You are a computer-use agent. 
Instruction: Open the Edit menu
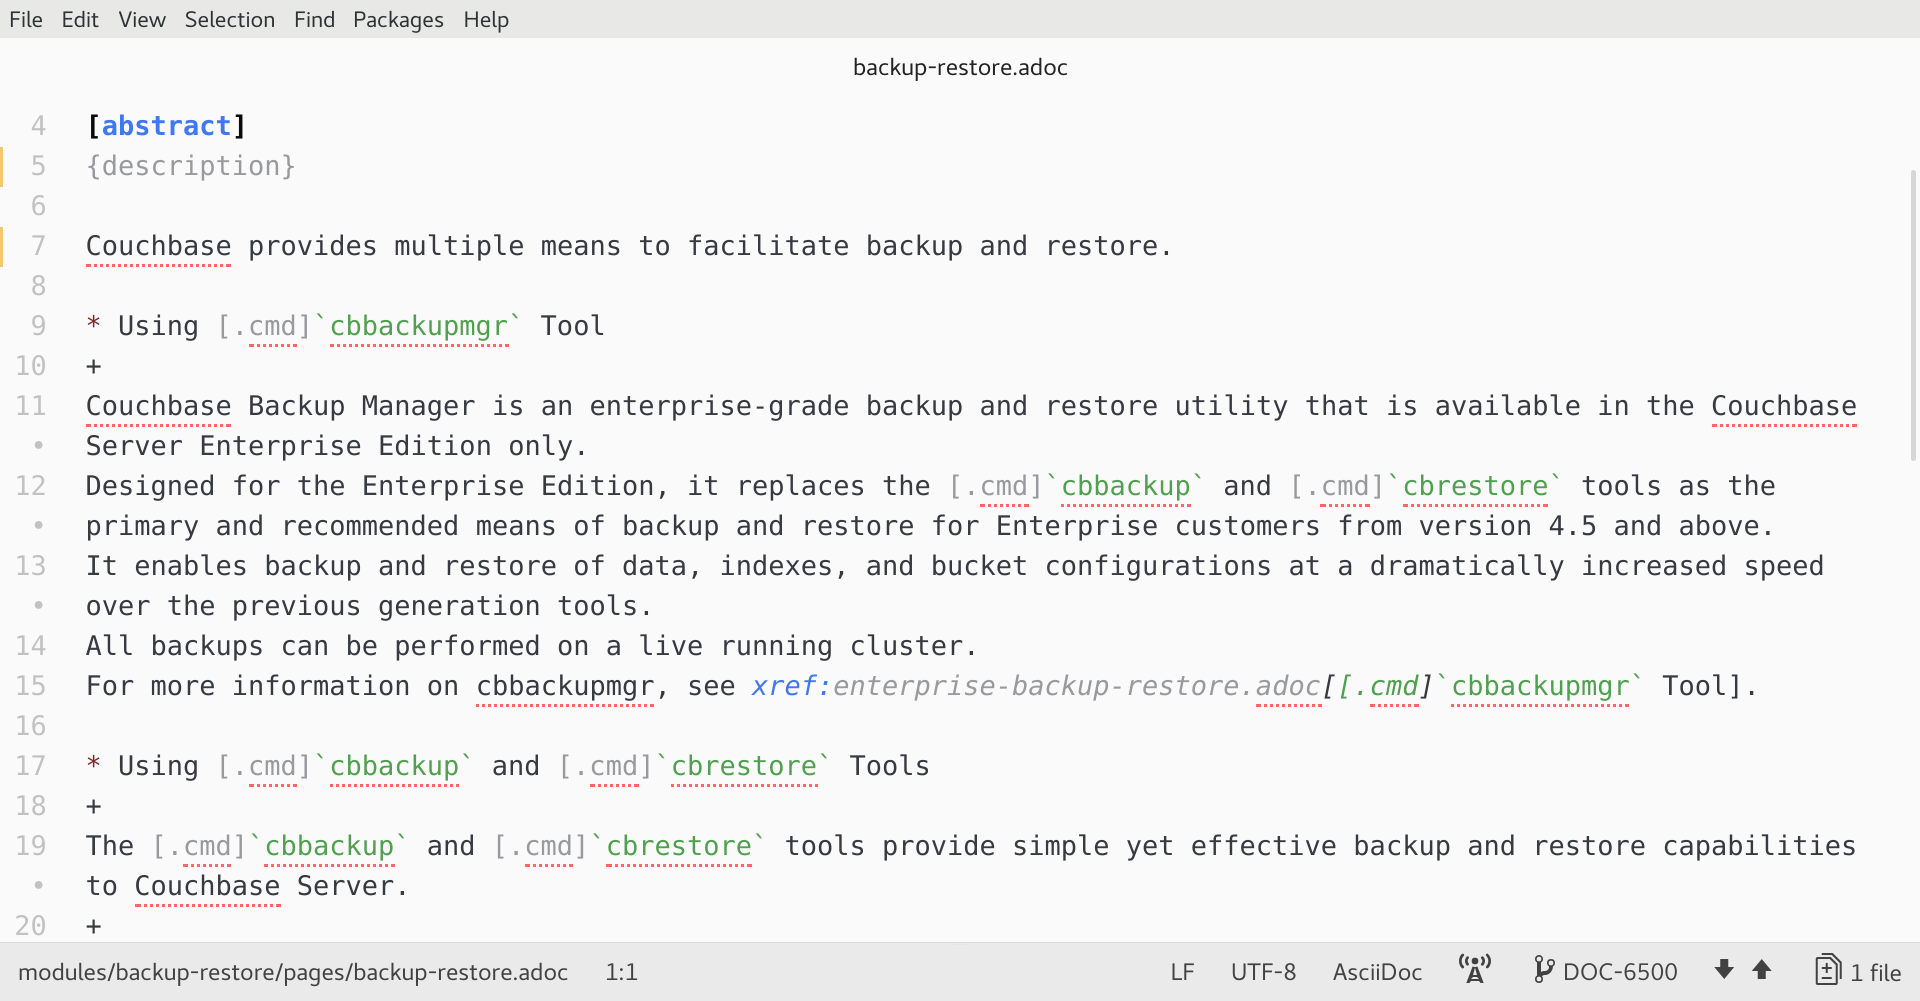click(79, 19)
